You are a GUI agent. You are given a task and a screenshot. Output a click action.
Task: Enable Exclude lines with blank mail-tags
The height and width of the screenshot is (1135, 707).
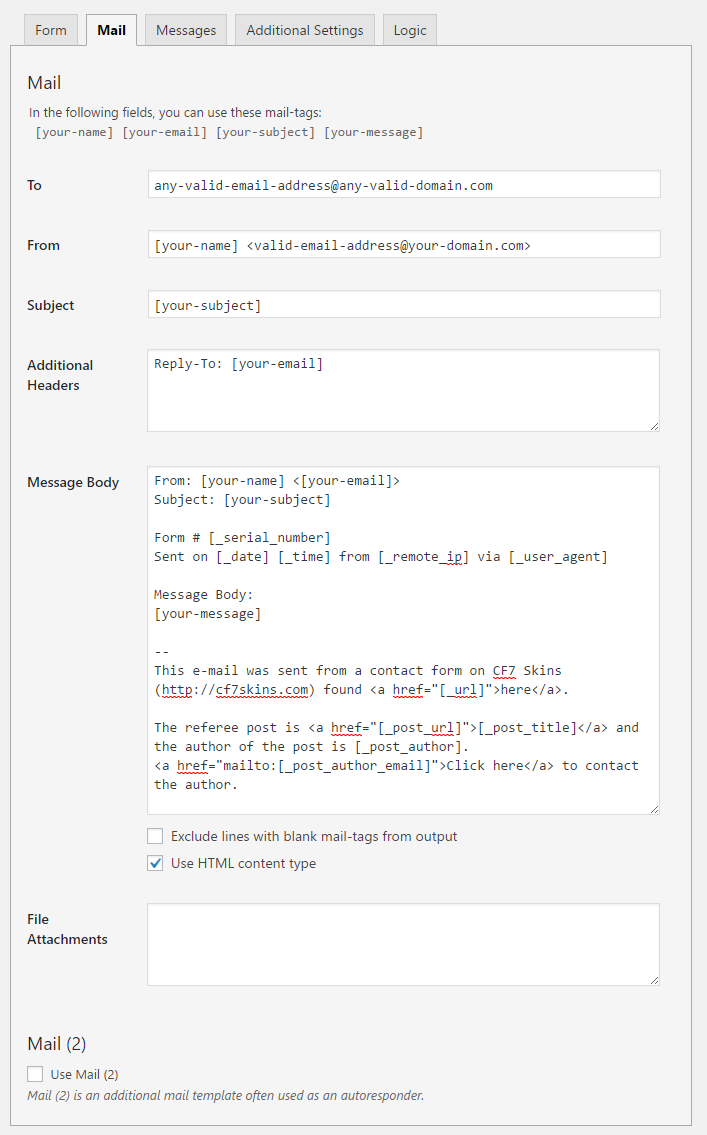[155, 836]
